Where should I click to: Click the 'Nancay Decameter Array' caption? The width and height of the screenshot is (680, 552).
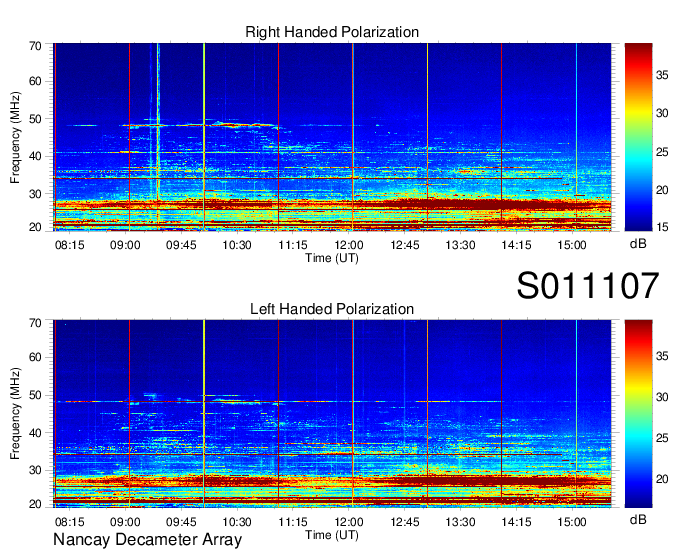pos(147,540)
